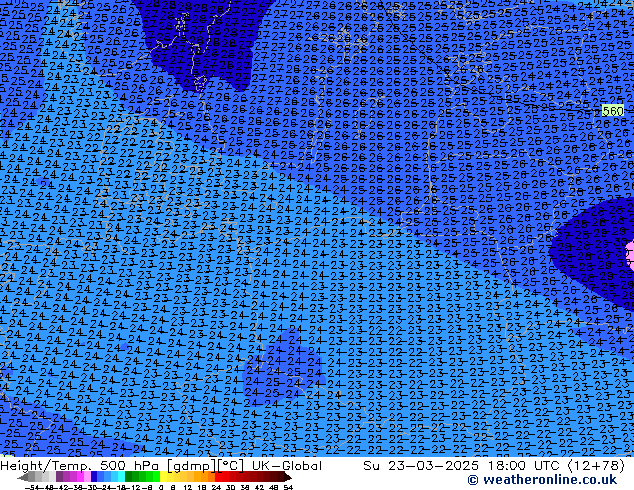634x490 pixels.
Task: Click the bright red swatch above 24 on legend
Action: coord(218,477)
